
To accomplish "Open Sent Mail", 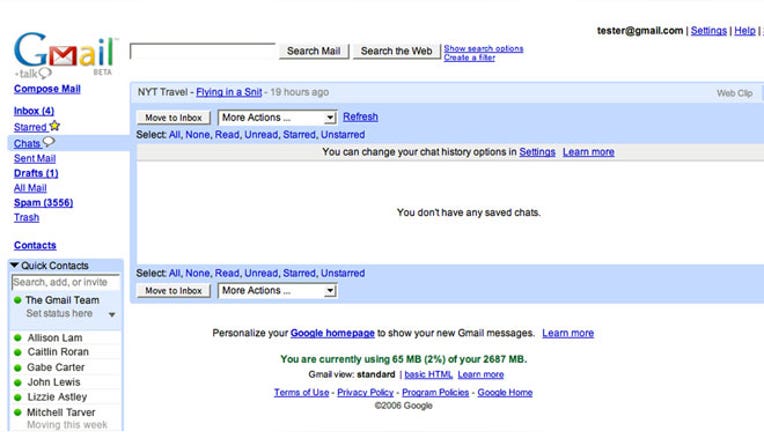I will pyautogui.click(x=35, y=158).
